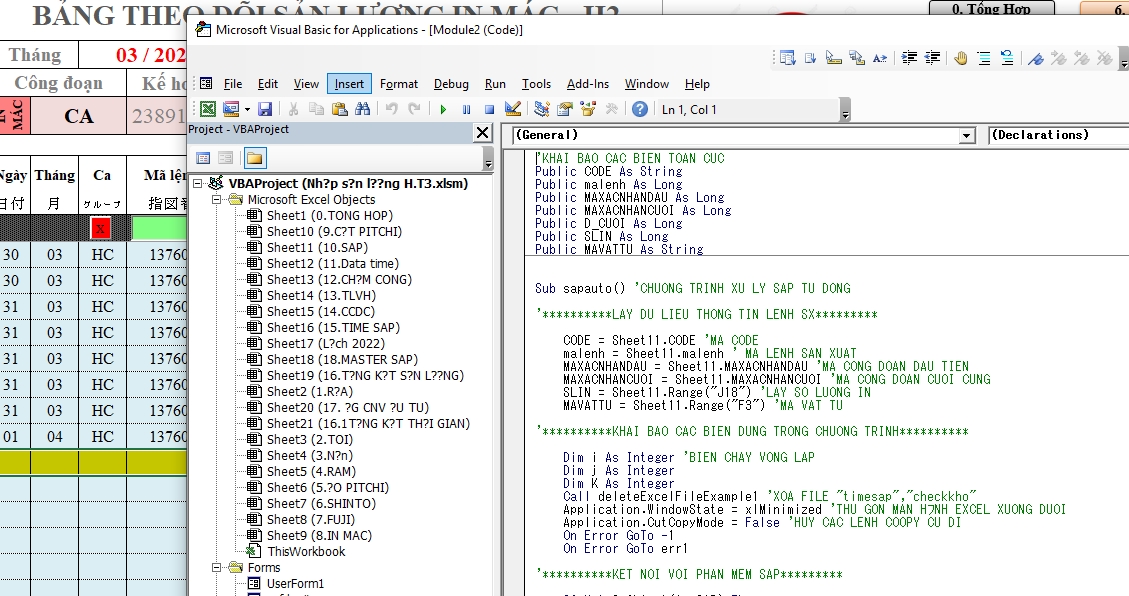Close the Project Explorer pane
Image resolution: width=1129 pixels, height=596 pixels.
tap(482, 132)
